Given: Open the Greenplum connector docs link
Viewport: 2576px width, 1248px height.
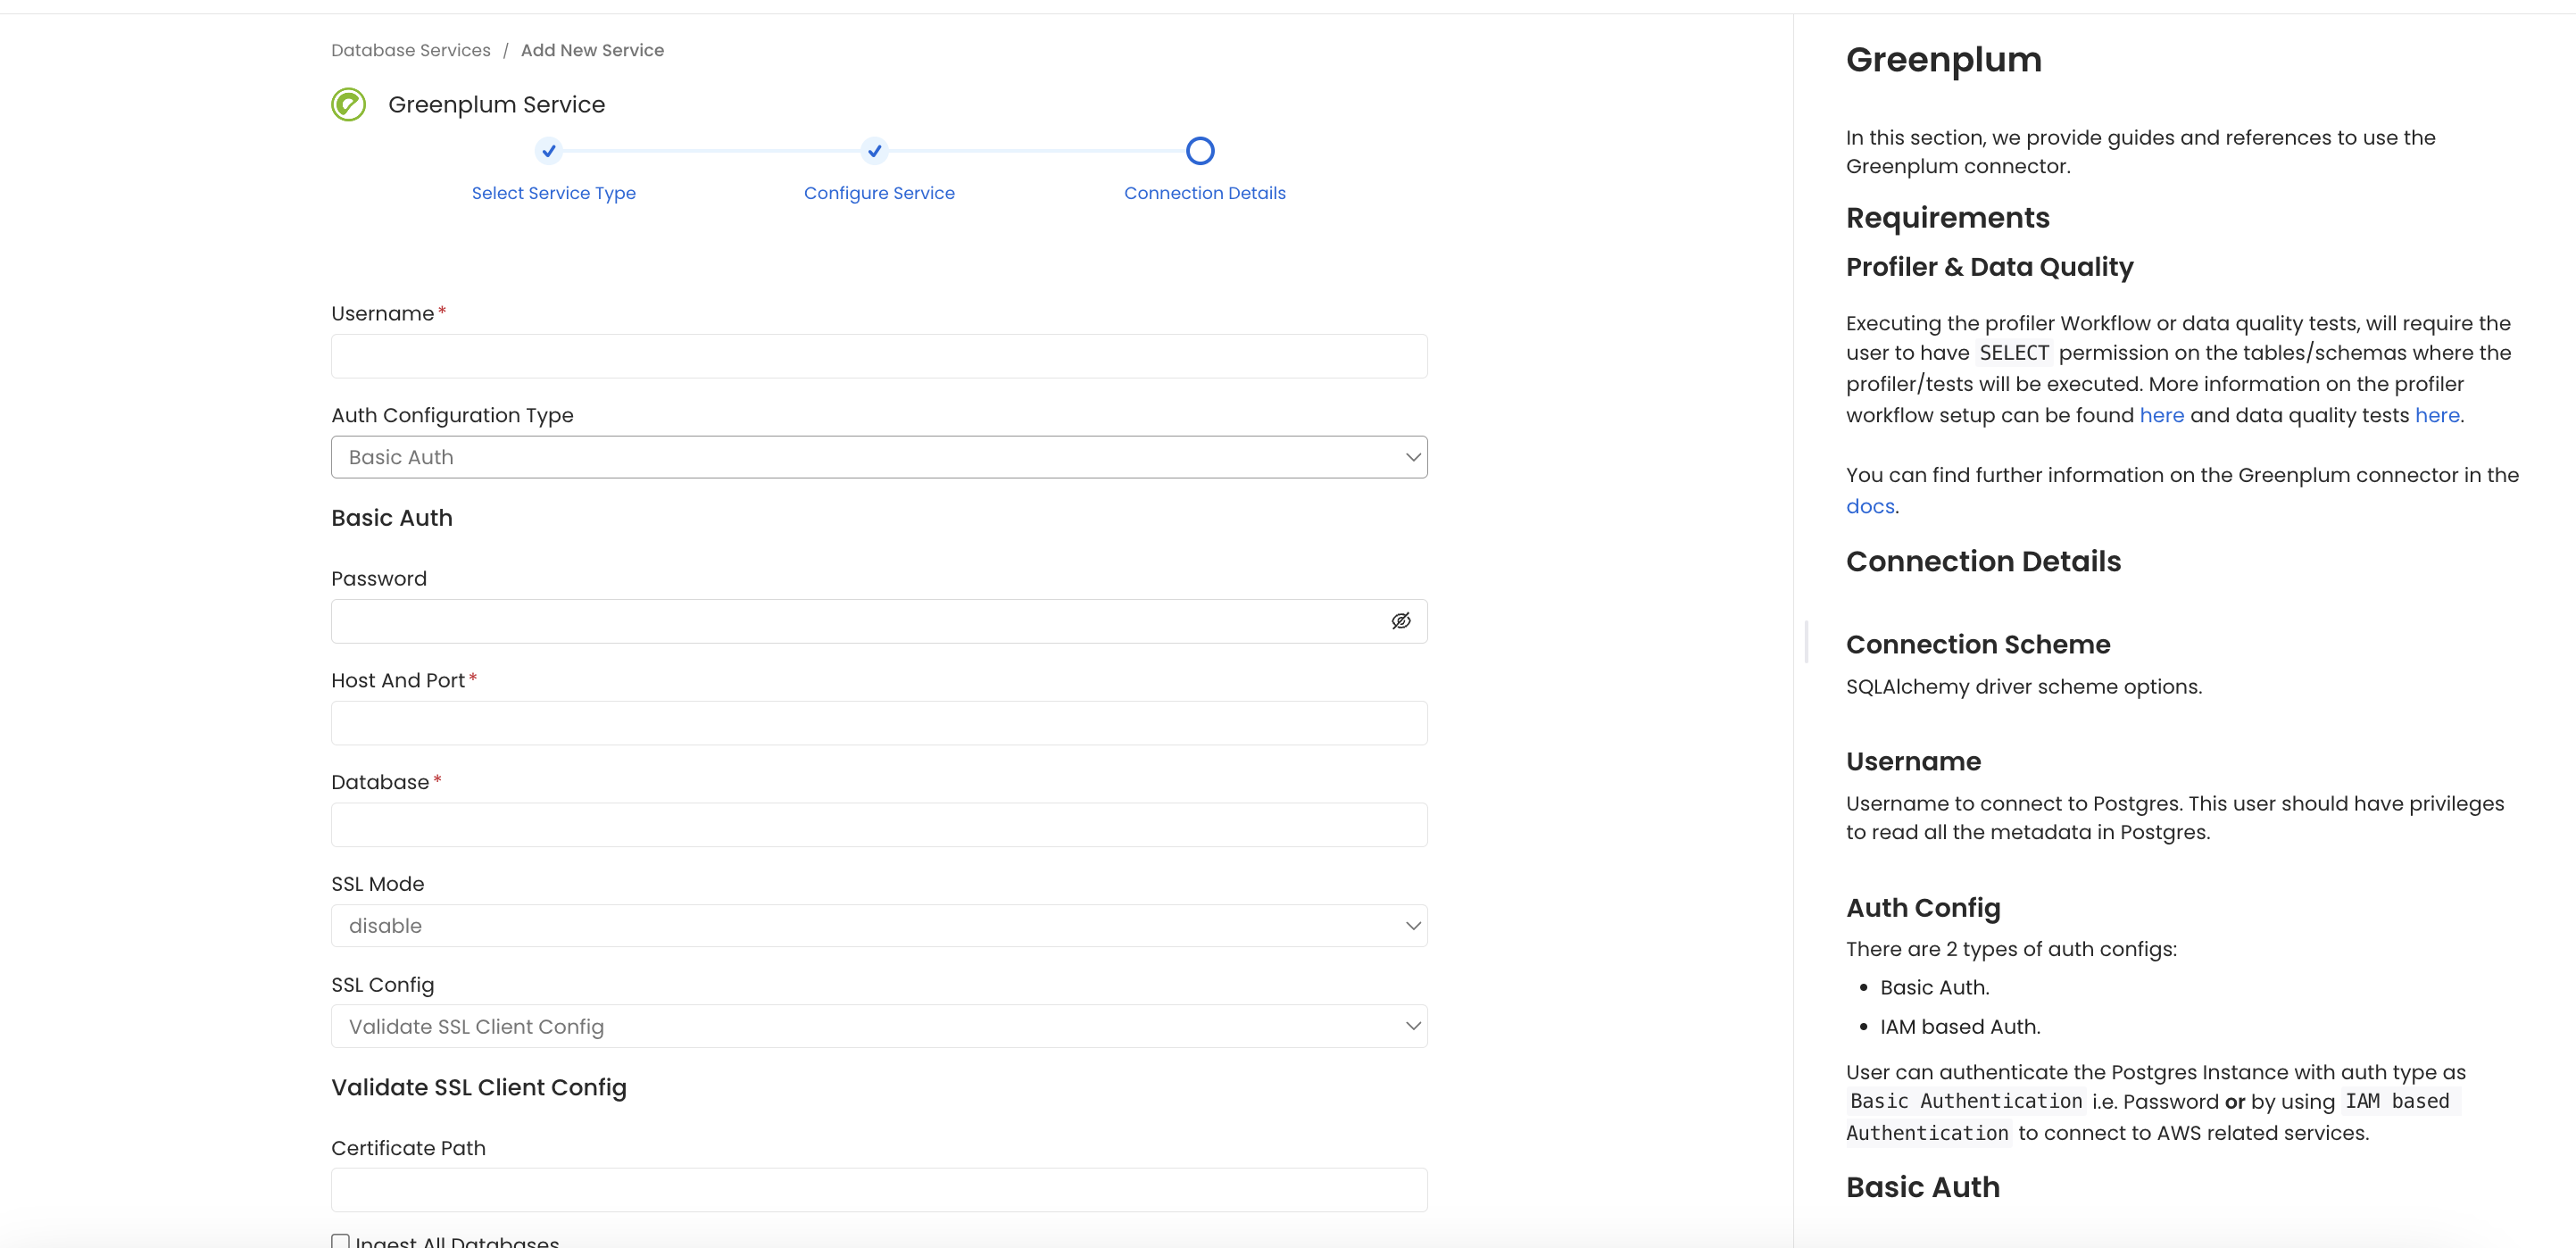Looking at the screenshot, I should click(1868, 506).
